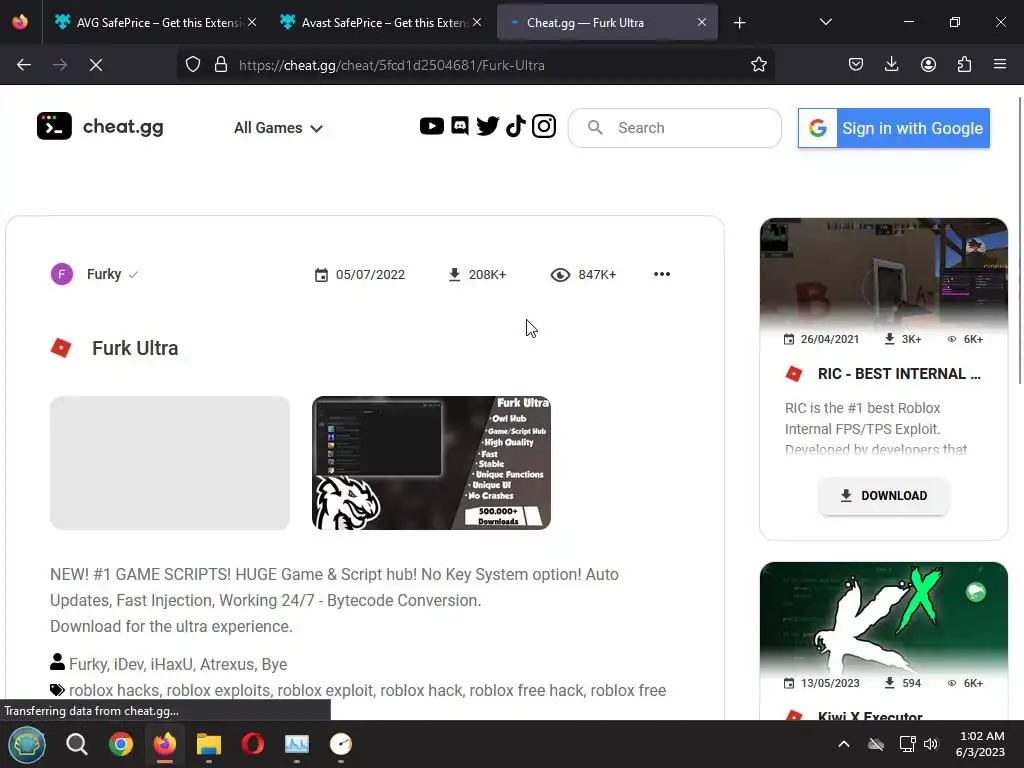View site security padlock info
Screen dimensions: 1024x768
pos(221,65)
